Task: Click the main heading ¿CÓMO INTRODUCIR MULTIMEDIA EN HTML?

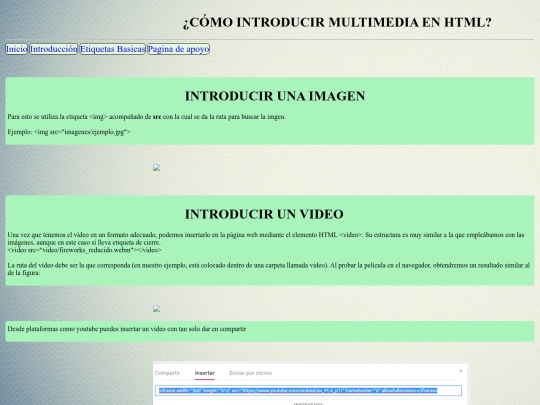Action: (337, 22)
